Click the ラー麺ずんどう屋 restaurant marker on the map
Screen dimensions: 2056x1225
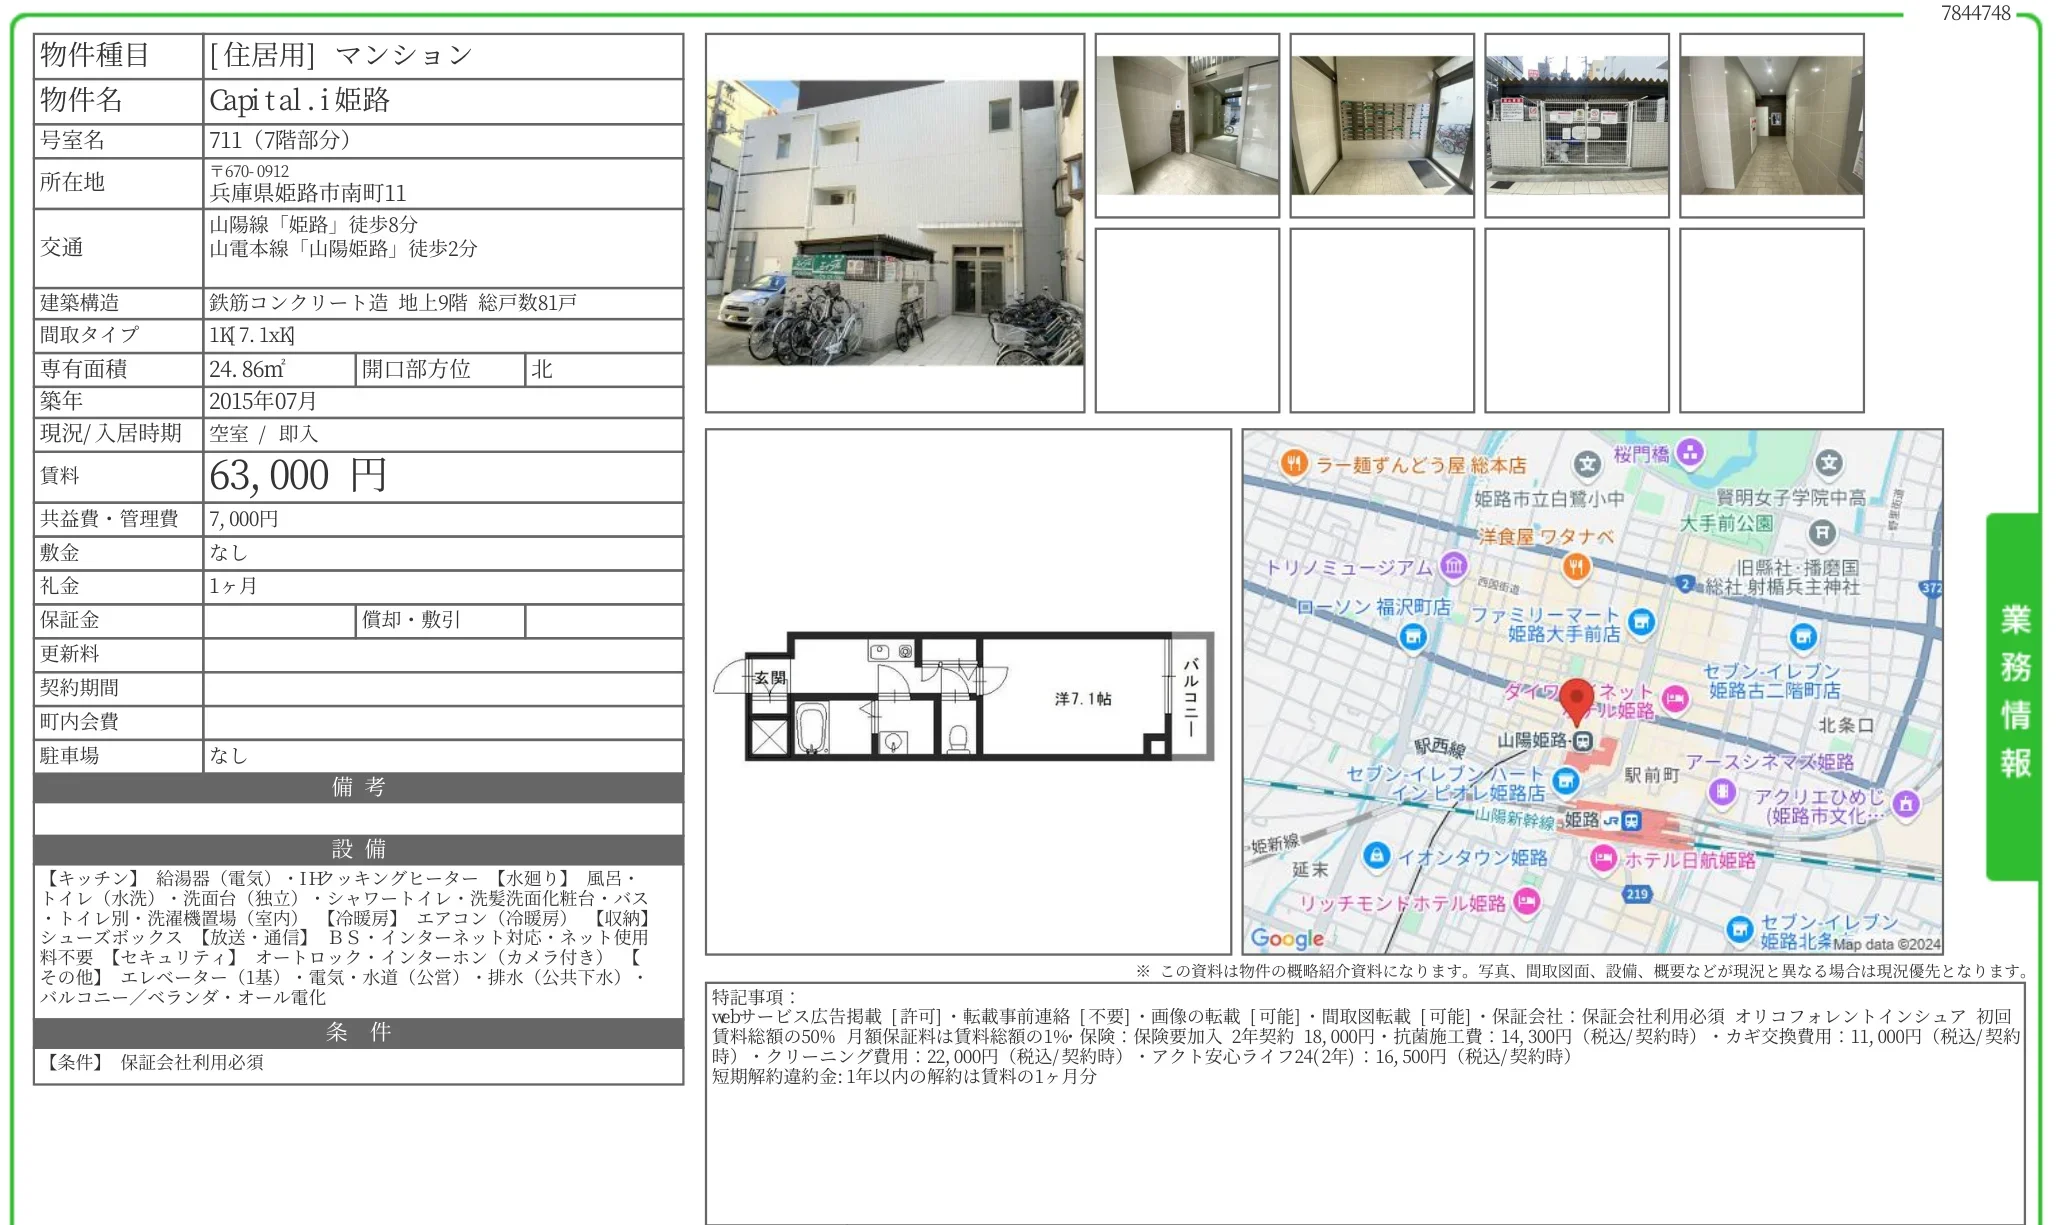(1293, 462)
